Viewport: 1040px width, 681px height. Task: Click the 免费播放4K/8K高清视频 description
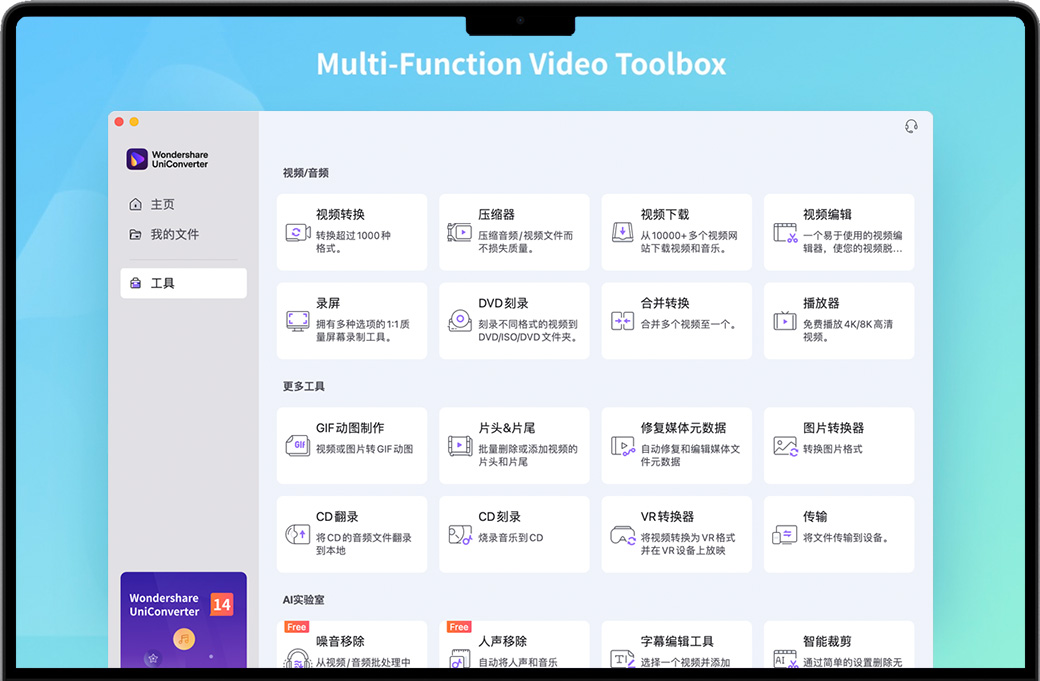[848, 330]
